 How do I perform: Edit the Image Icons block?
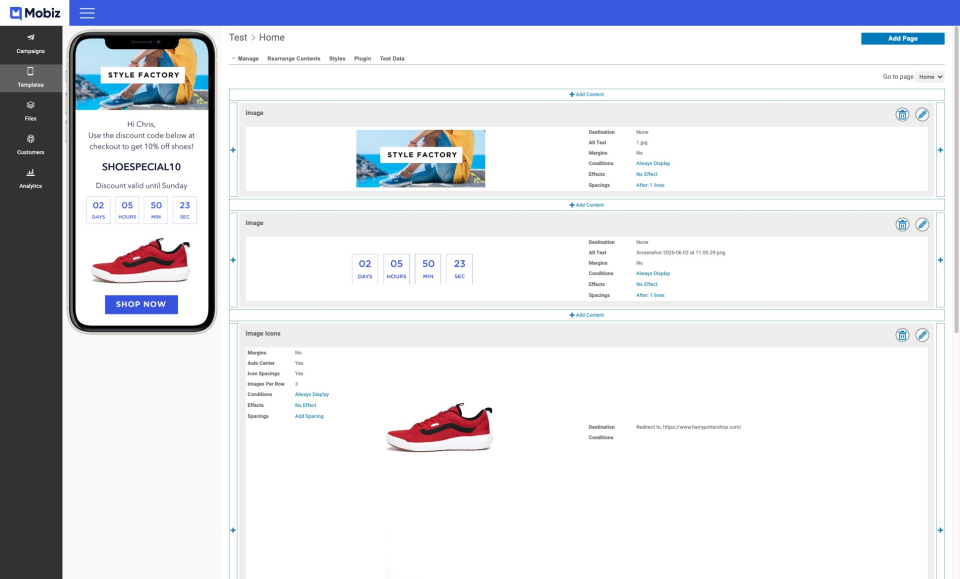922,335
